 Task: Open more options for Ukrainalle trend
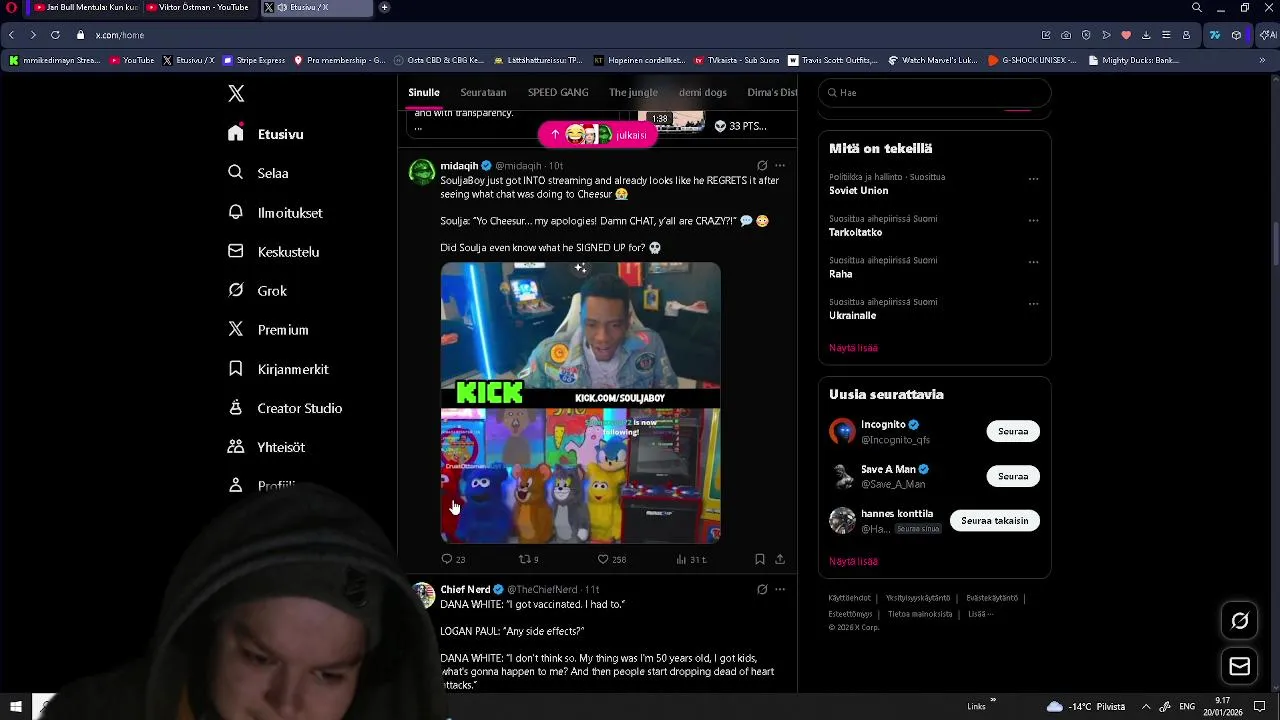pyautogui.click(x=1033, y=304)
